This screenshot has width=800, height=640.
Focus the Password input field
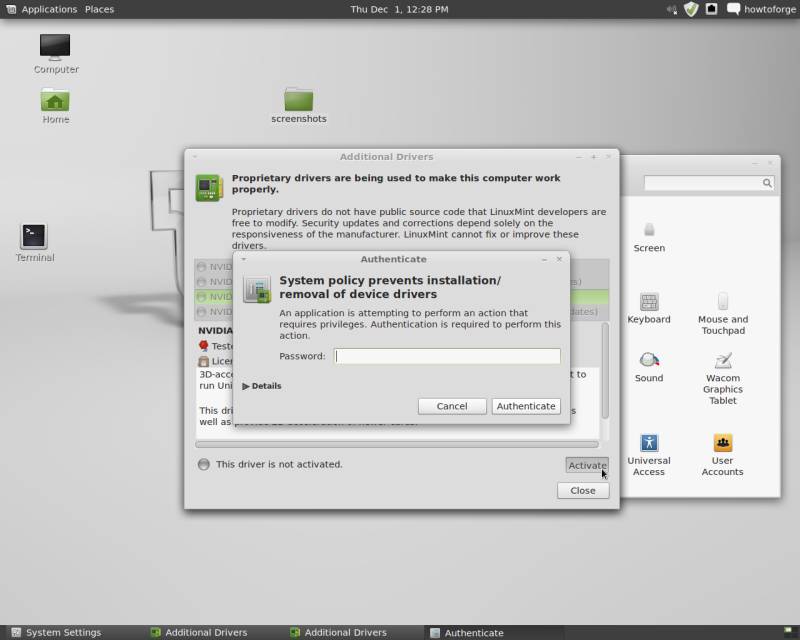(x=447, y=356)
